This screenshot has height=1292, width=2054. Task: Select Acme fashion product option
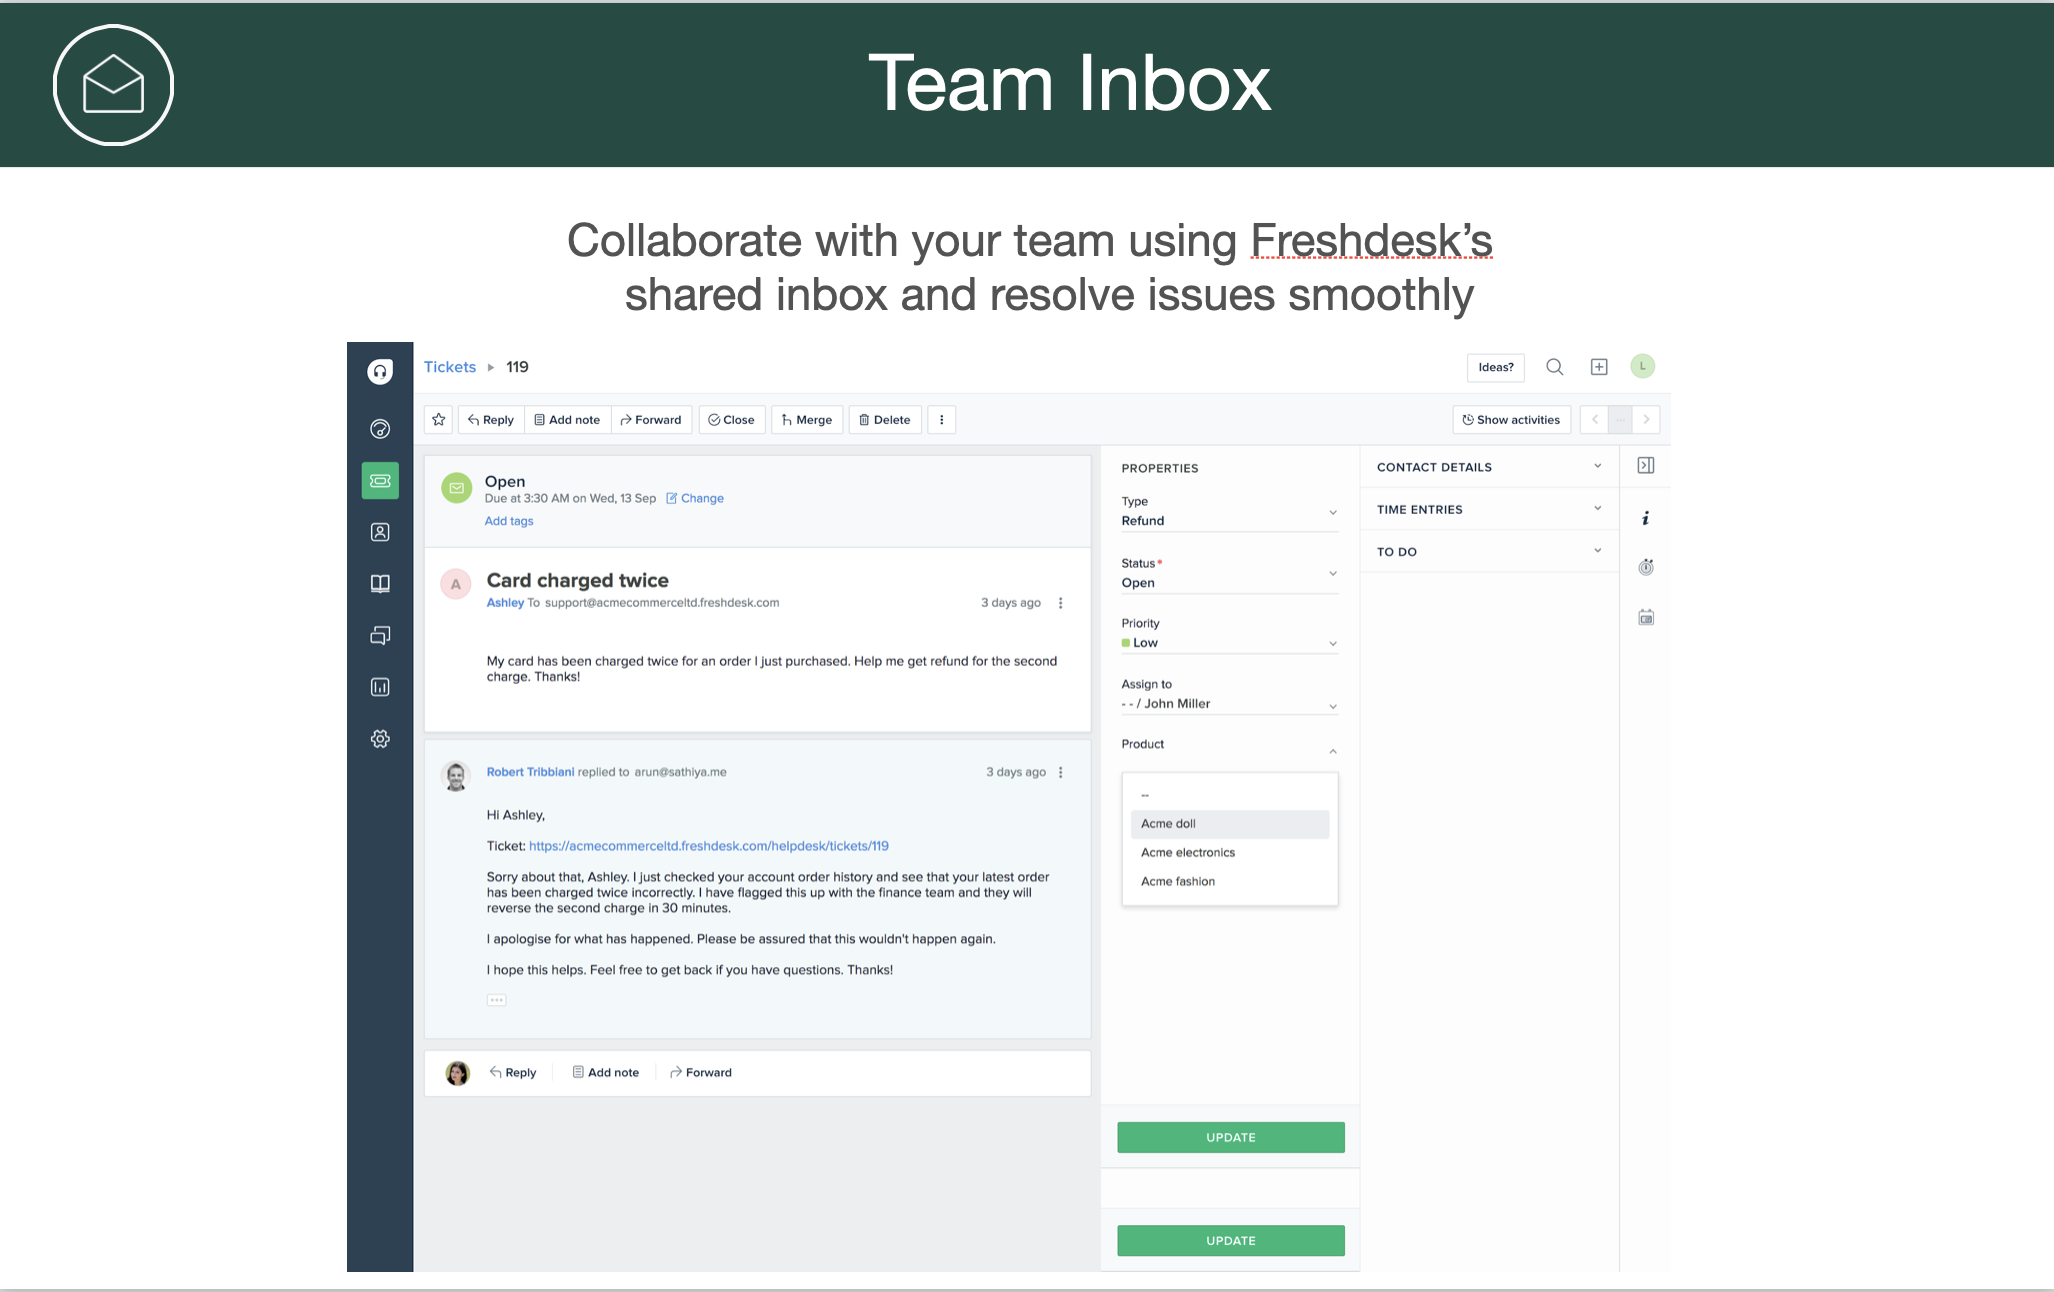[1230, 882]
